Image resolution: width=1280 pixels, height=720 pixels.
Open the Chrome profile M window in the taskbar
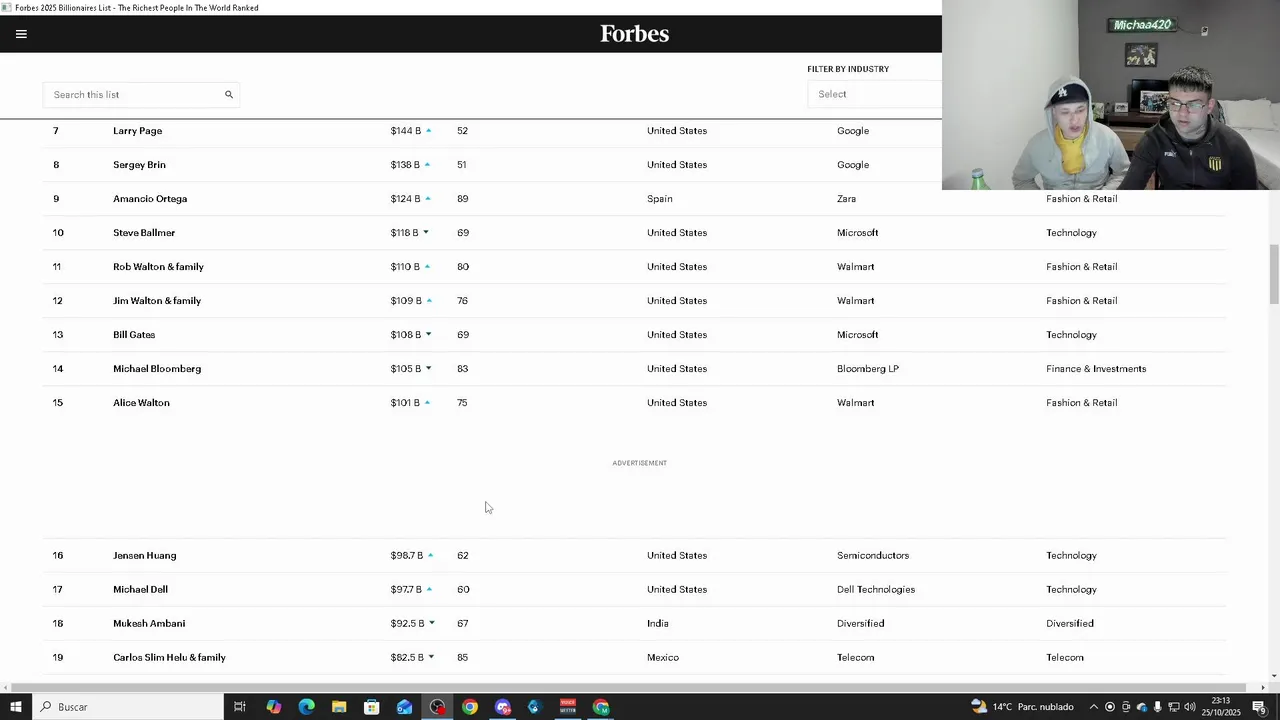(601, 707)
